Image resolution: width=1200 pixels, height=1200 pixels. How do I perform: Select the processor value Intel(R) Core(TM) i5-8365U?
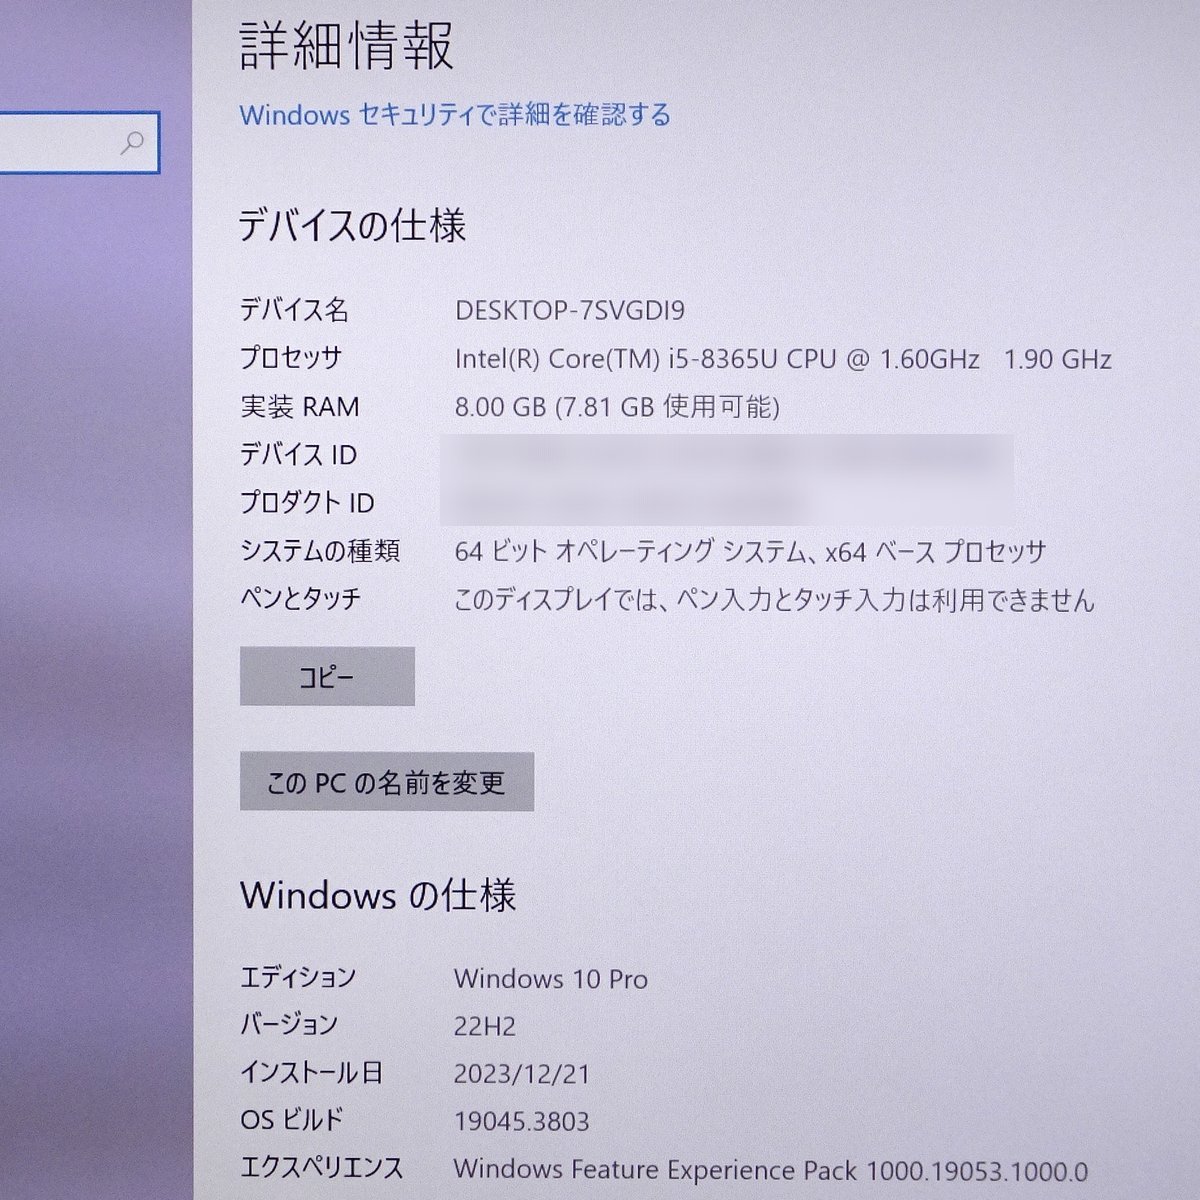click(x=616, y=359)
